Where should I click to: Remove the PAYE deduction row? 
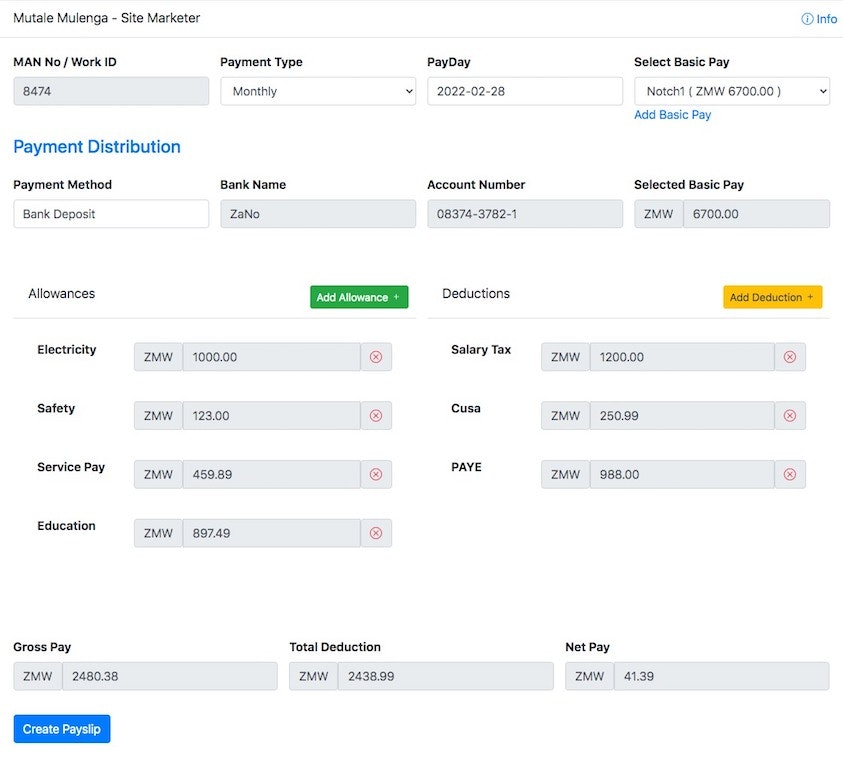[x=790, y=474]
